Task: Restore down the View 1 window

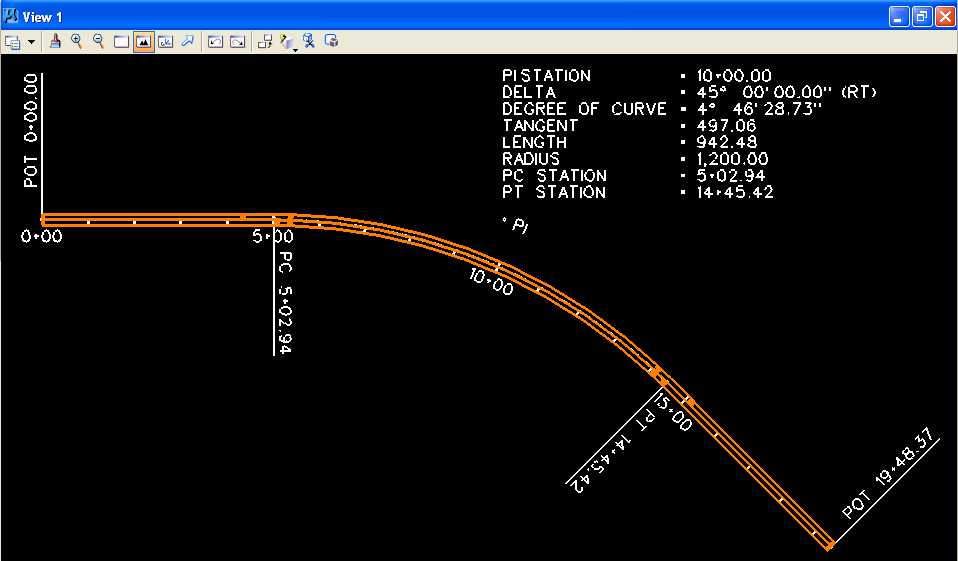Action: [922, 17]
